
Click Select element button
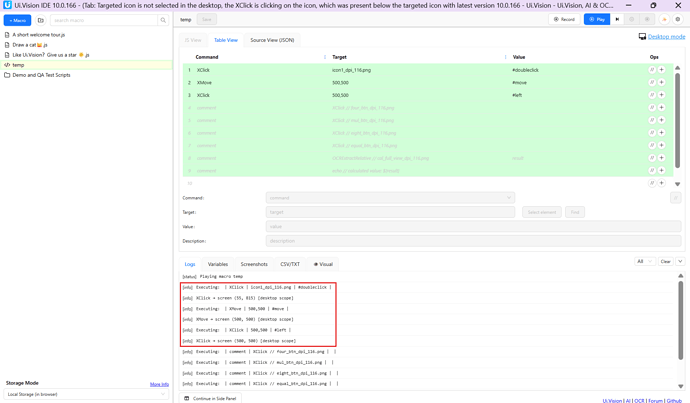tap(542, 212)
